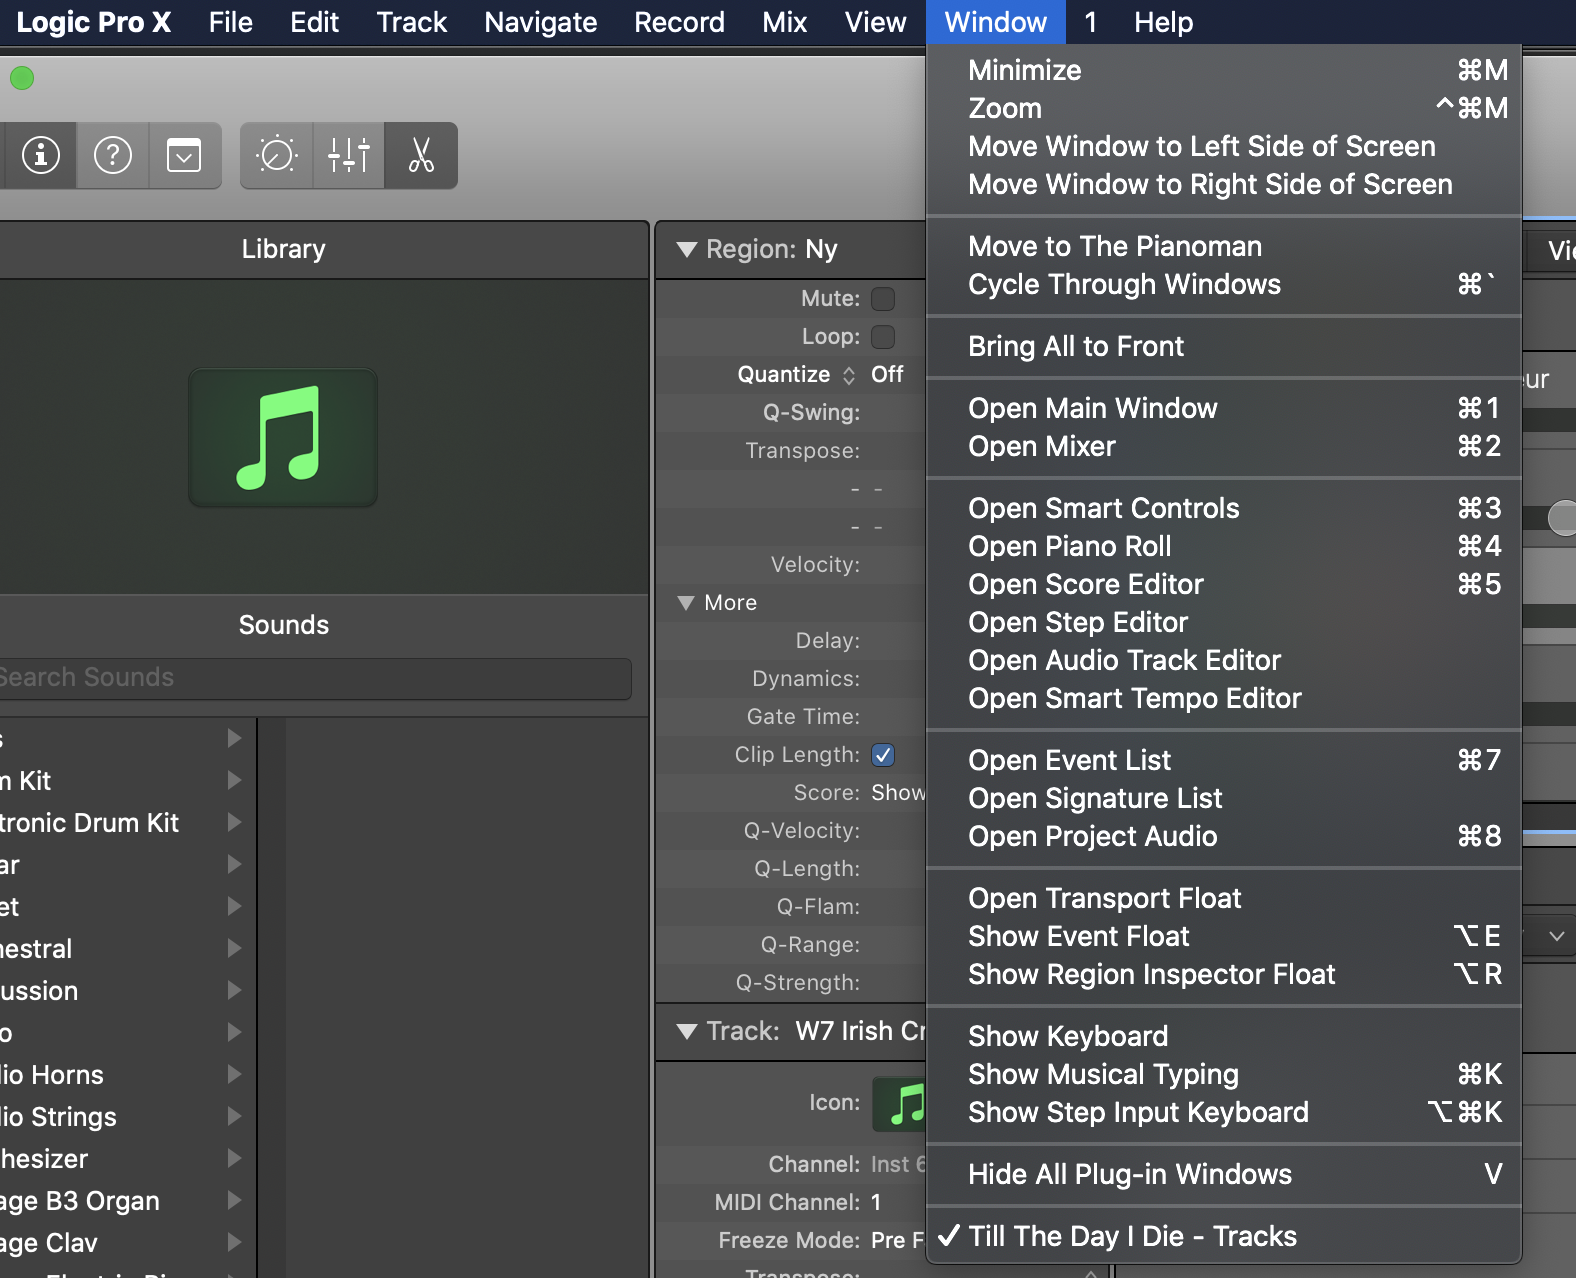Open the Mixer sliders button
The width and height of the screenshot is (1576, 1278).
[x=349, y=155]
